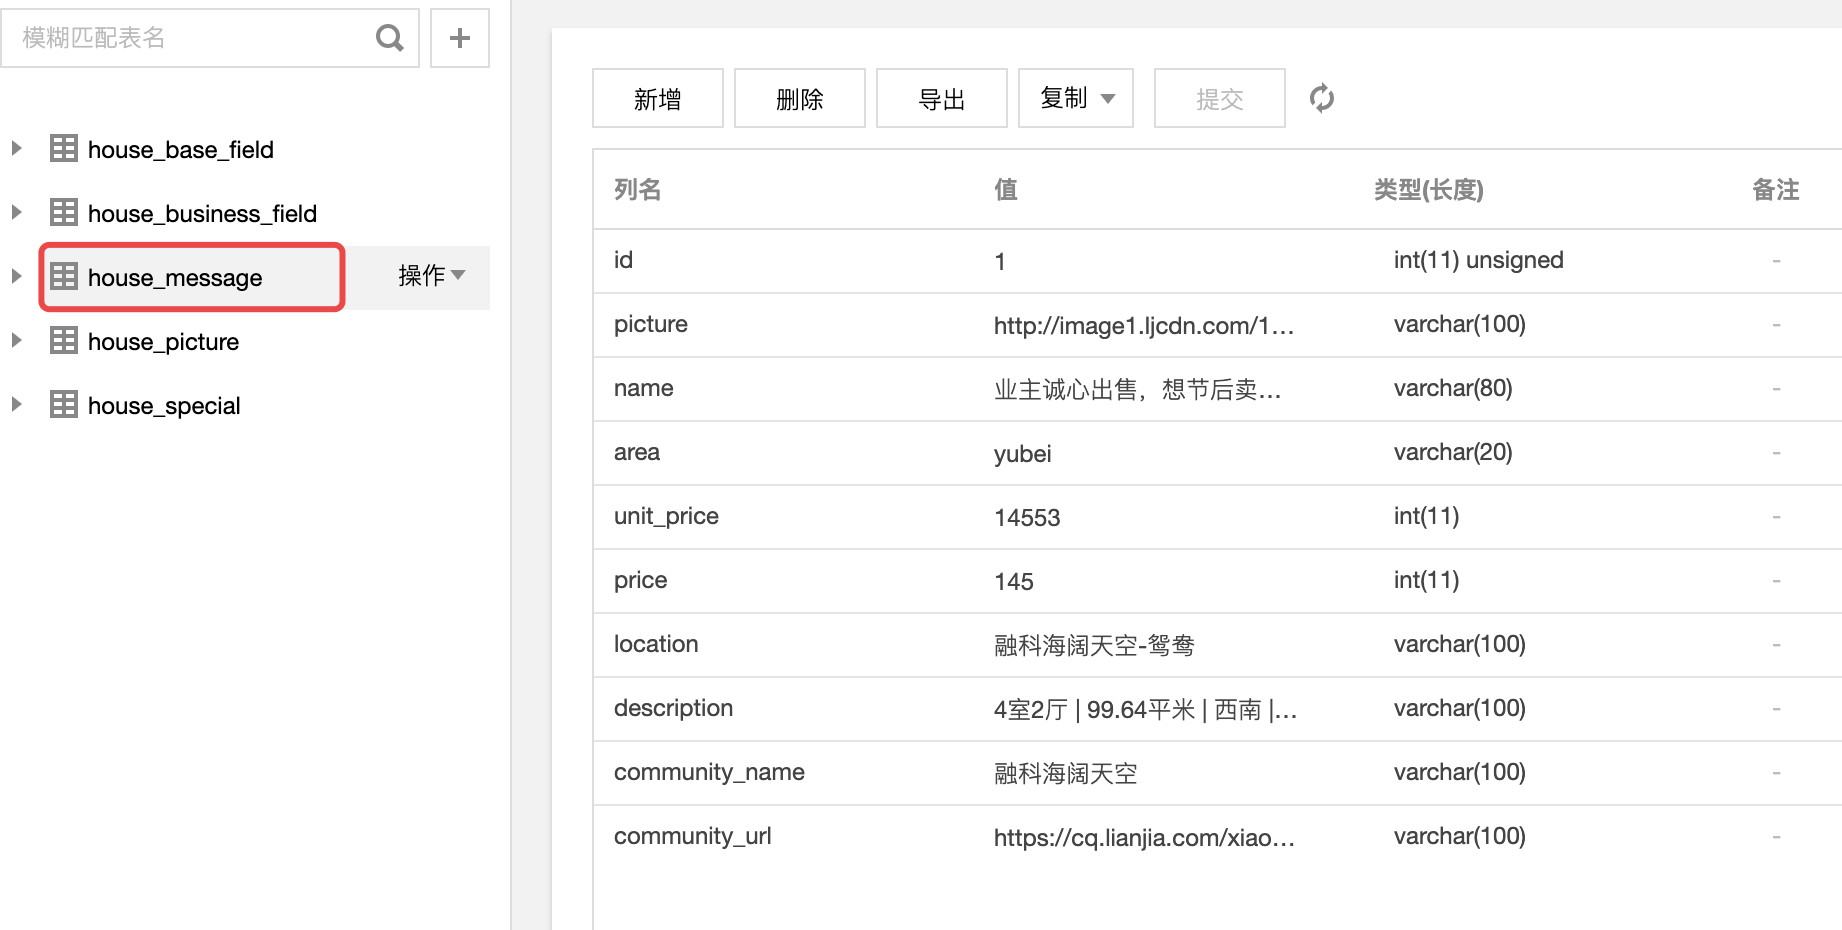Click the 导出 button
Screen dimensions: 1842x930
[x=942, y=98]
